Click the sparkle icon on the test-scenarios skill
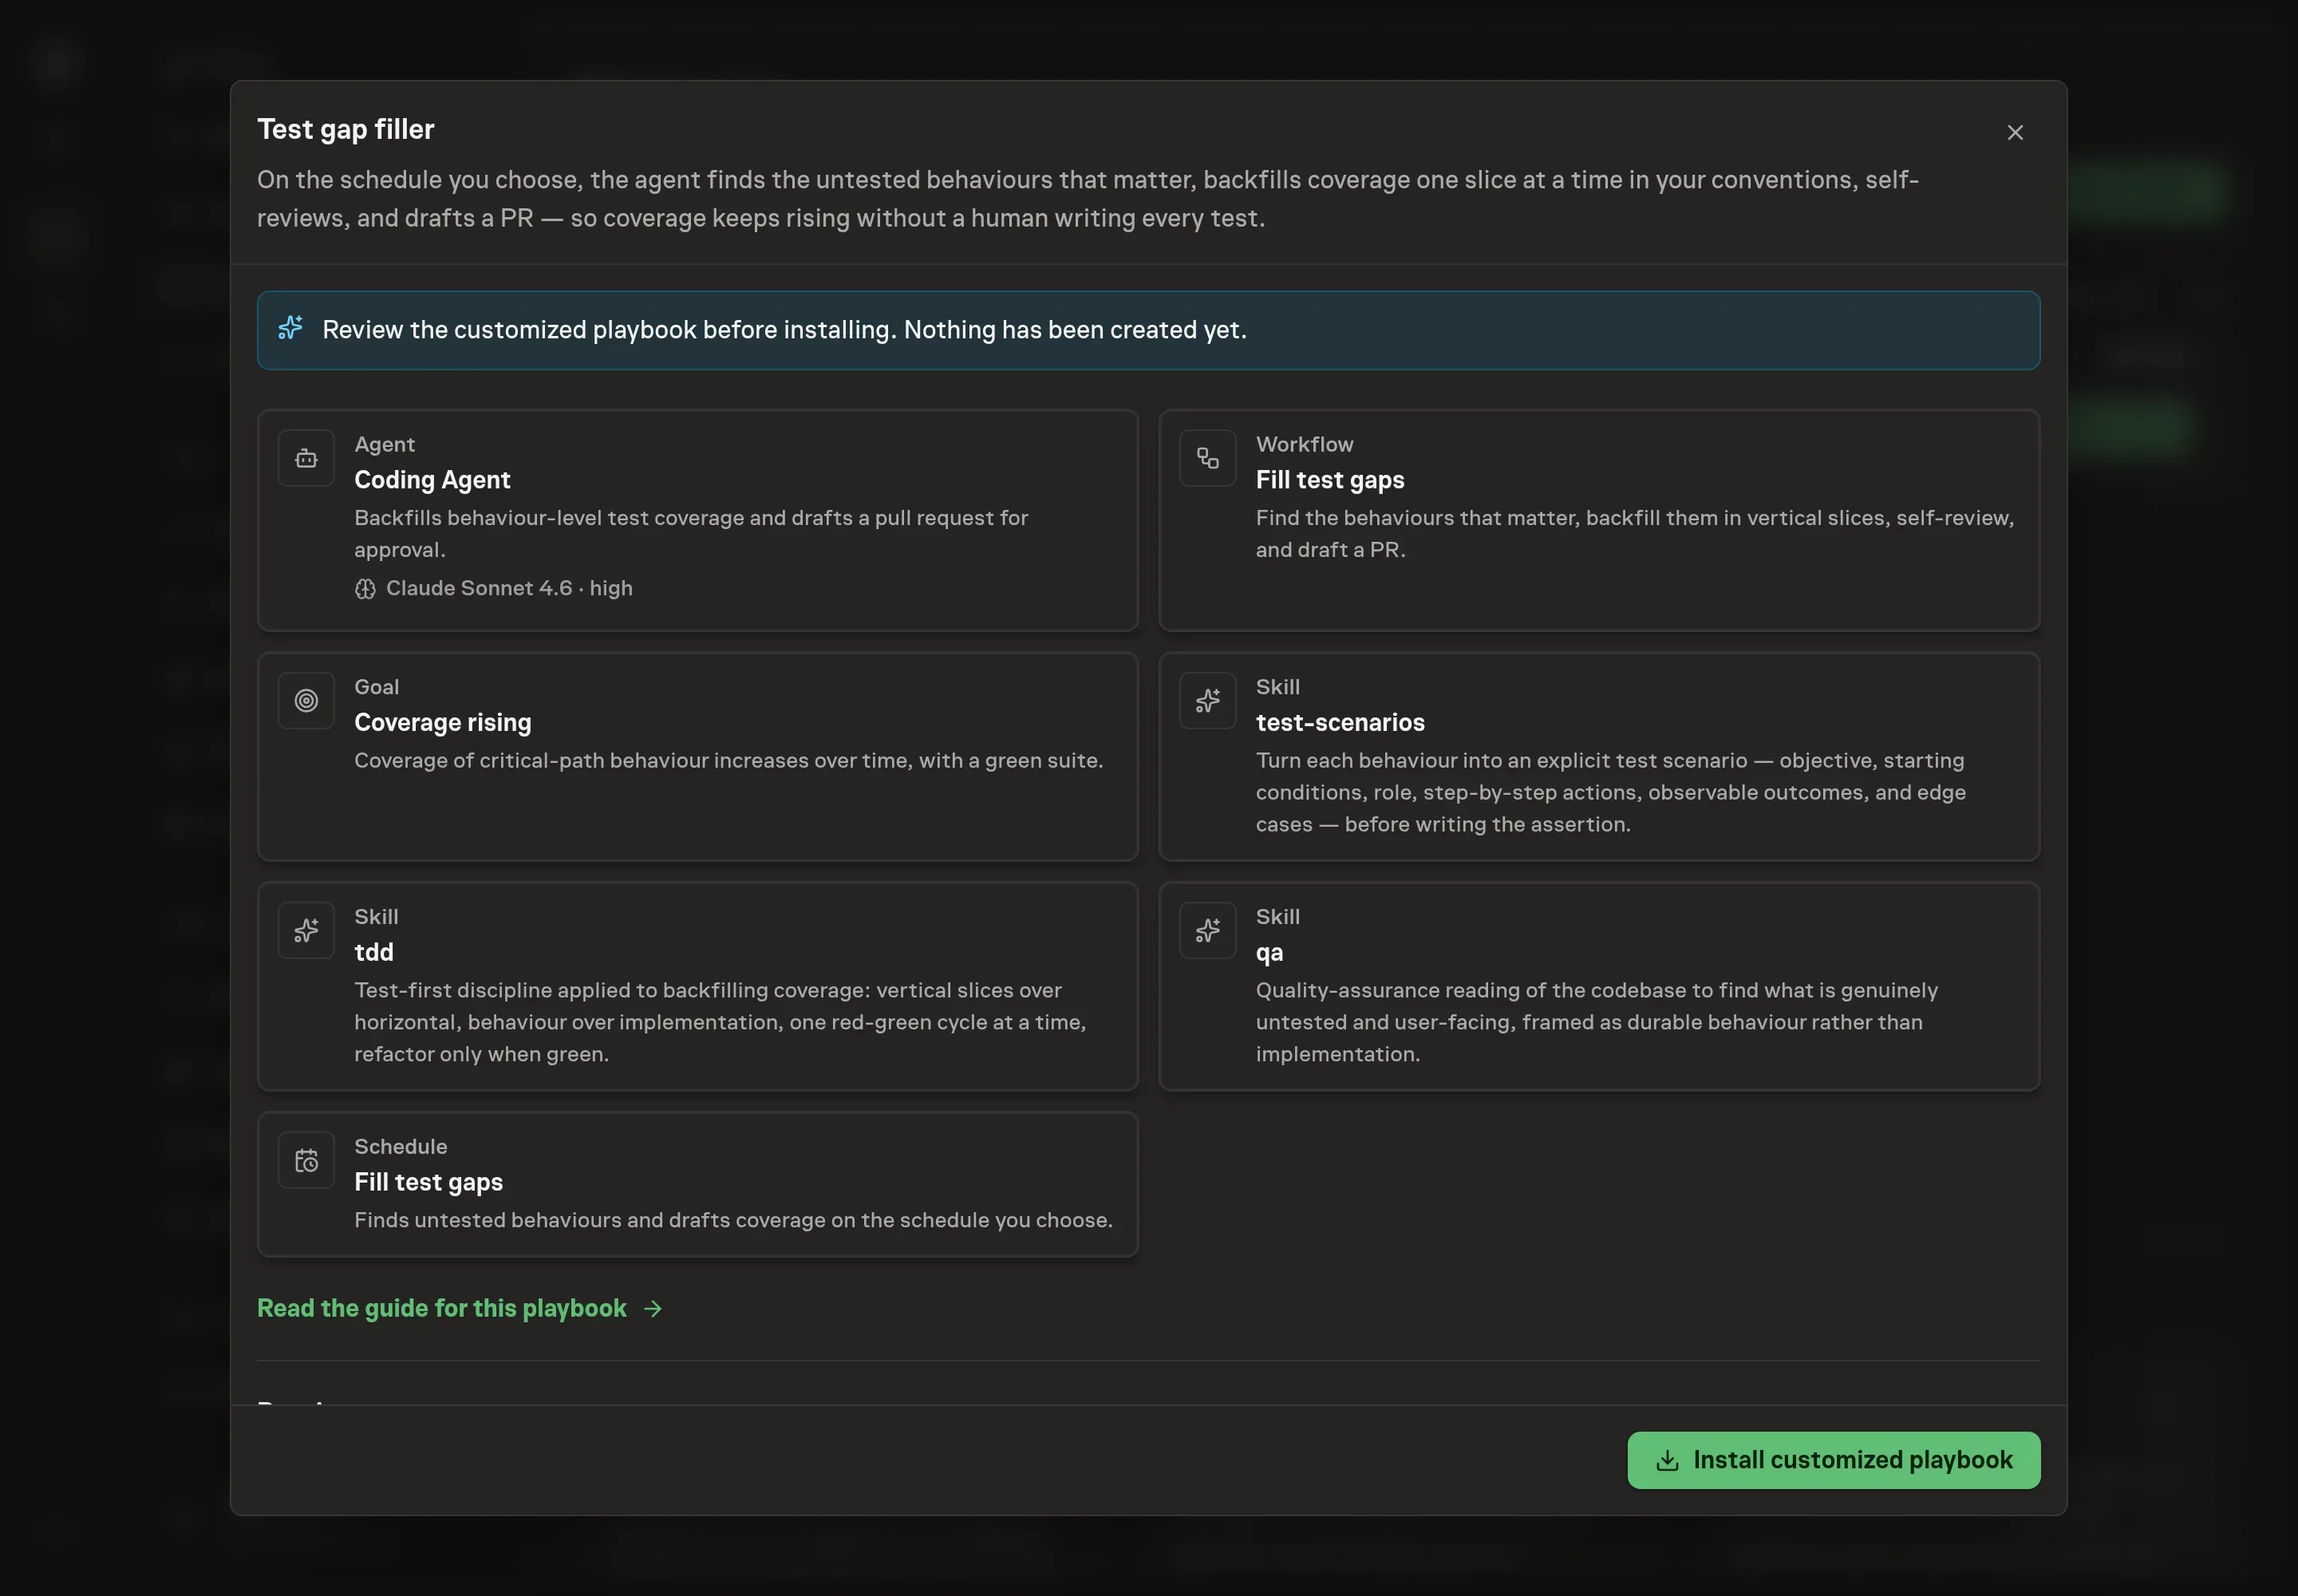 tap(1207, 700)
